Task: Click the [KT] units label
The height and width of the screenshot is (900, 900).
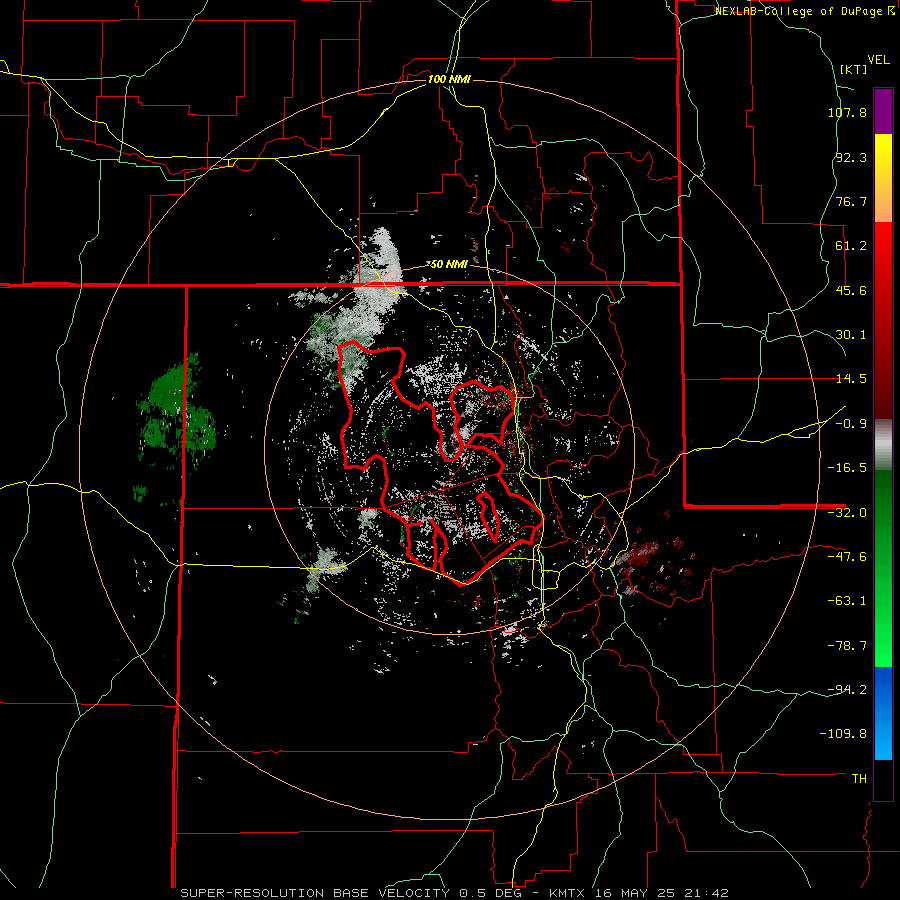Action: point(854,69)
